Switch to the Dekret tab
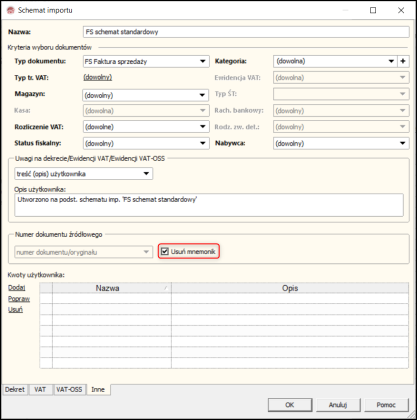This screenshot has width=417, height=420. click(x=15, y=389)
